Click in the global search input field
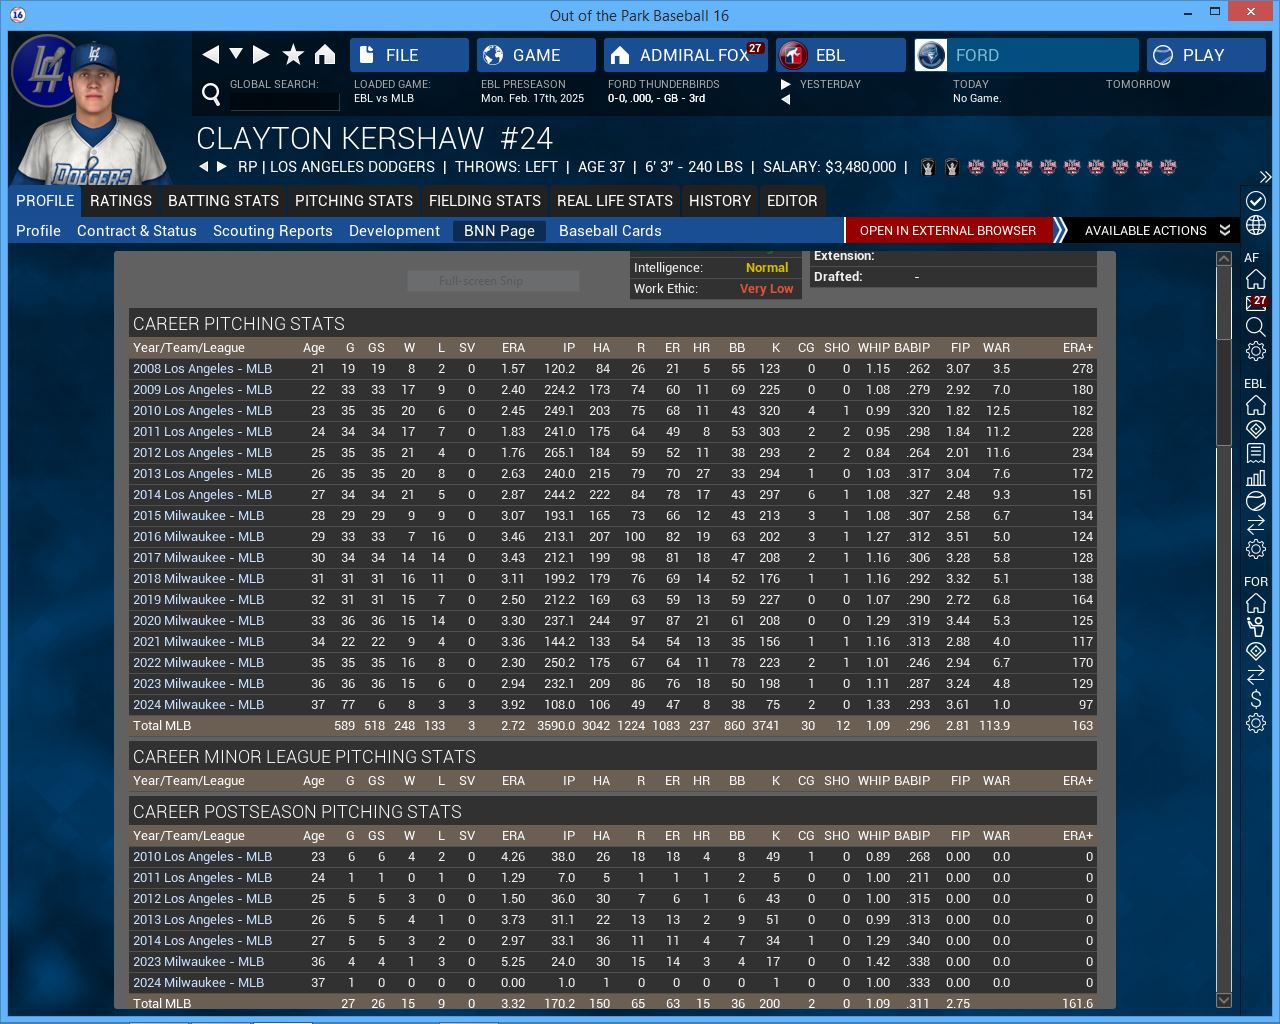Image resolution: width=1280 pixels, height=1024 pixels. click(285, 101)
